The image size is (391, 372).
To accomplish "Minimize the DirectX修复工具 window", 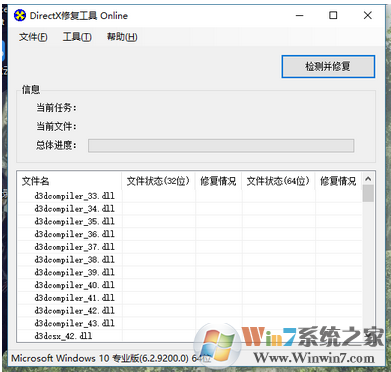I will pos(300,15).
